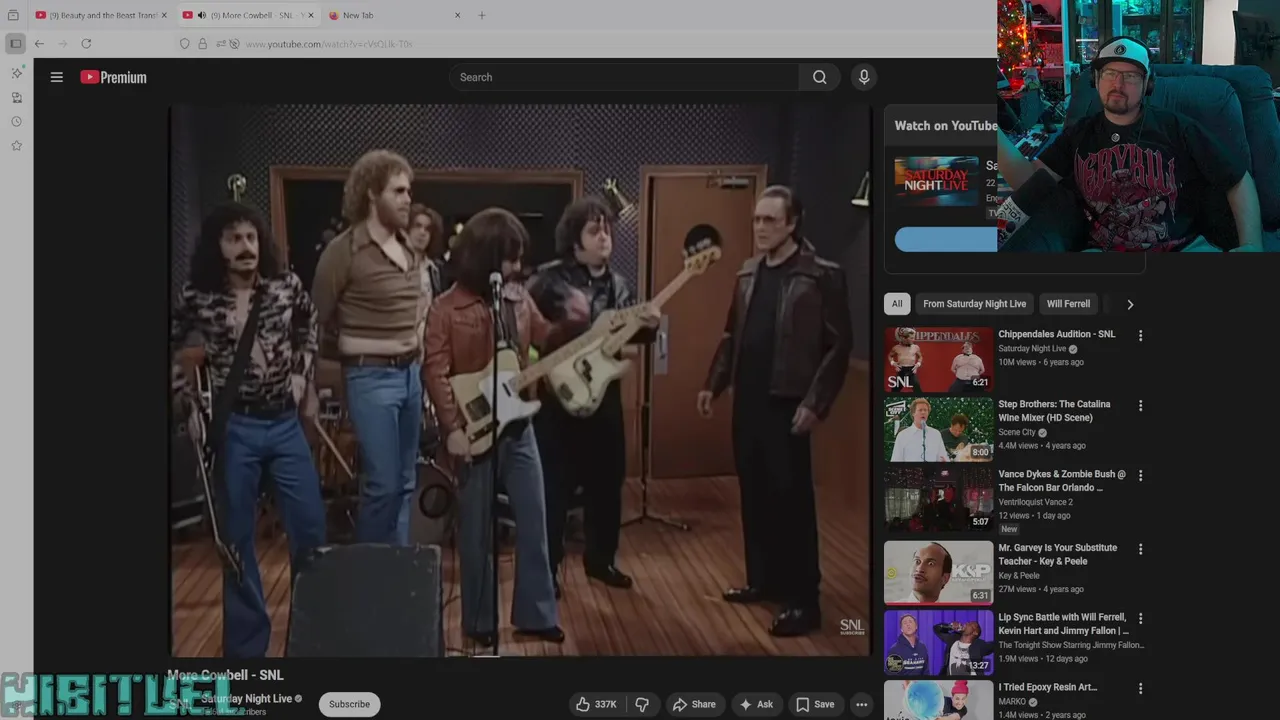Open the YouTube hamburger guide menu

click(57, 77)
